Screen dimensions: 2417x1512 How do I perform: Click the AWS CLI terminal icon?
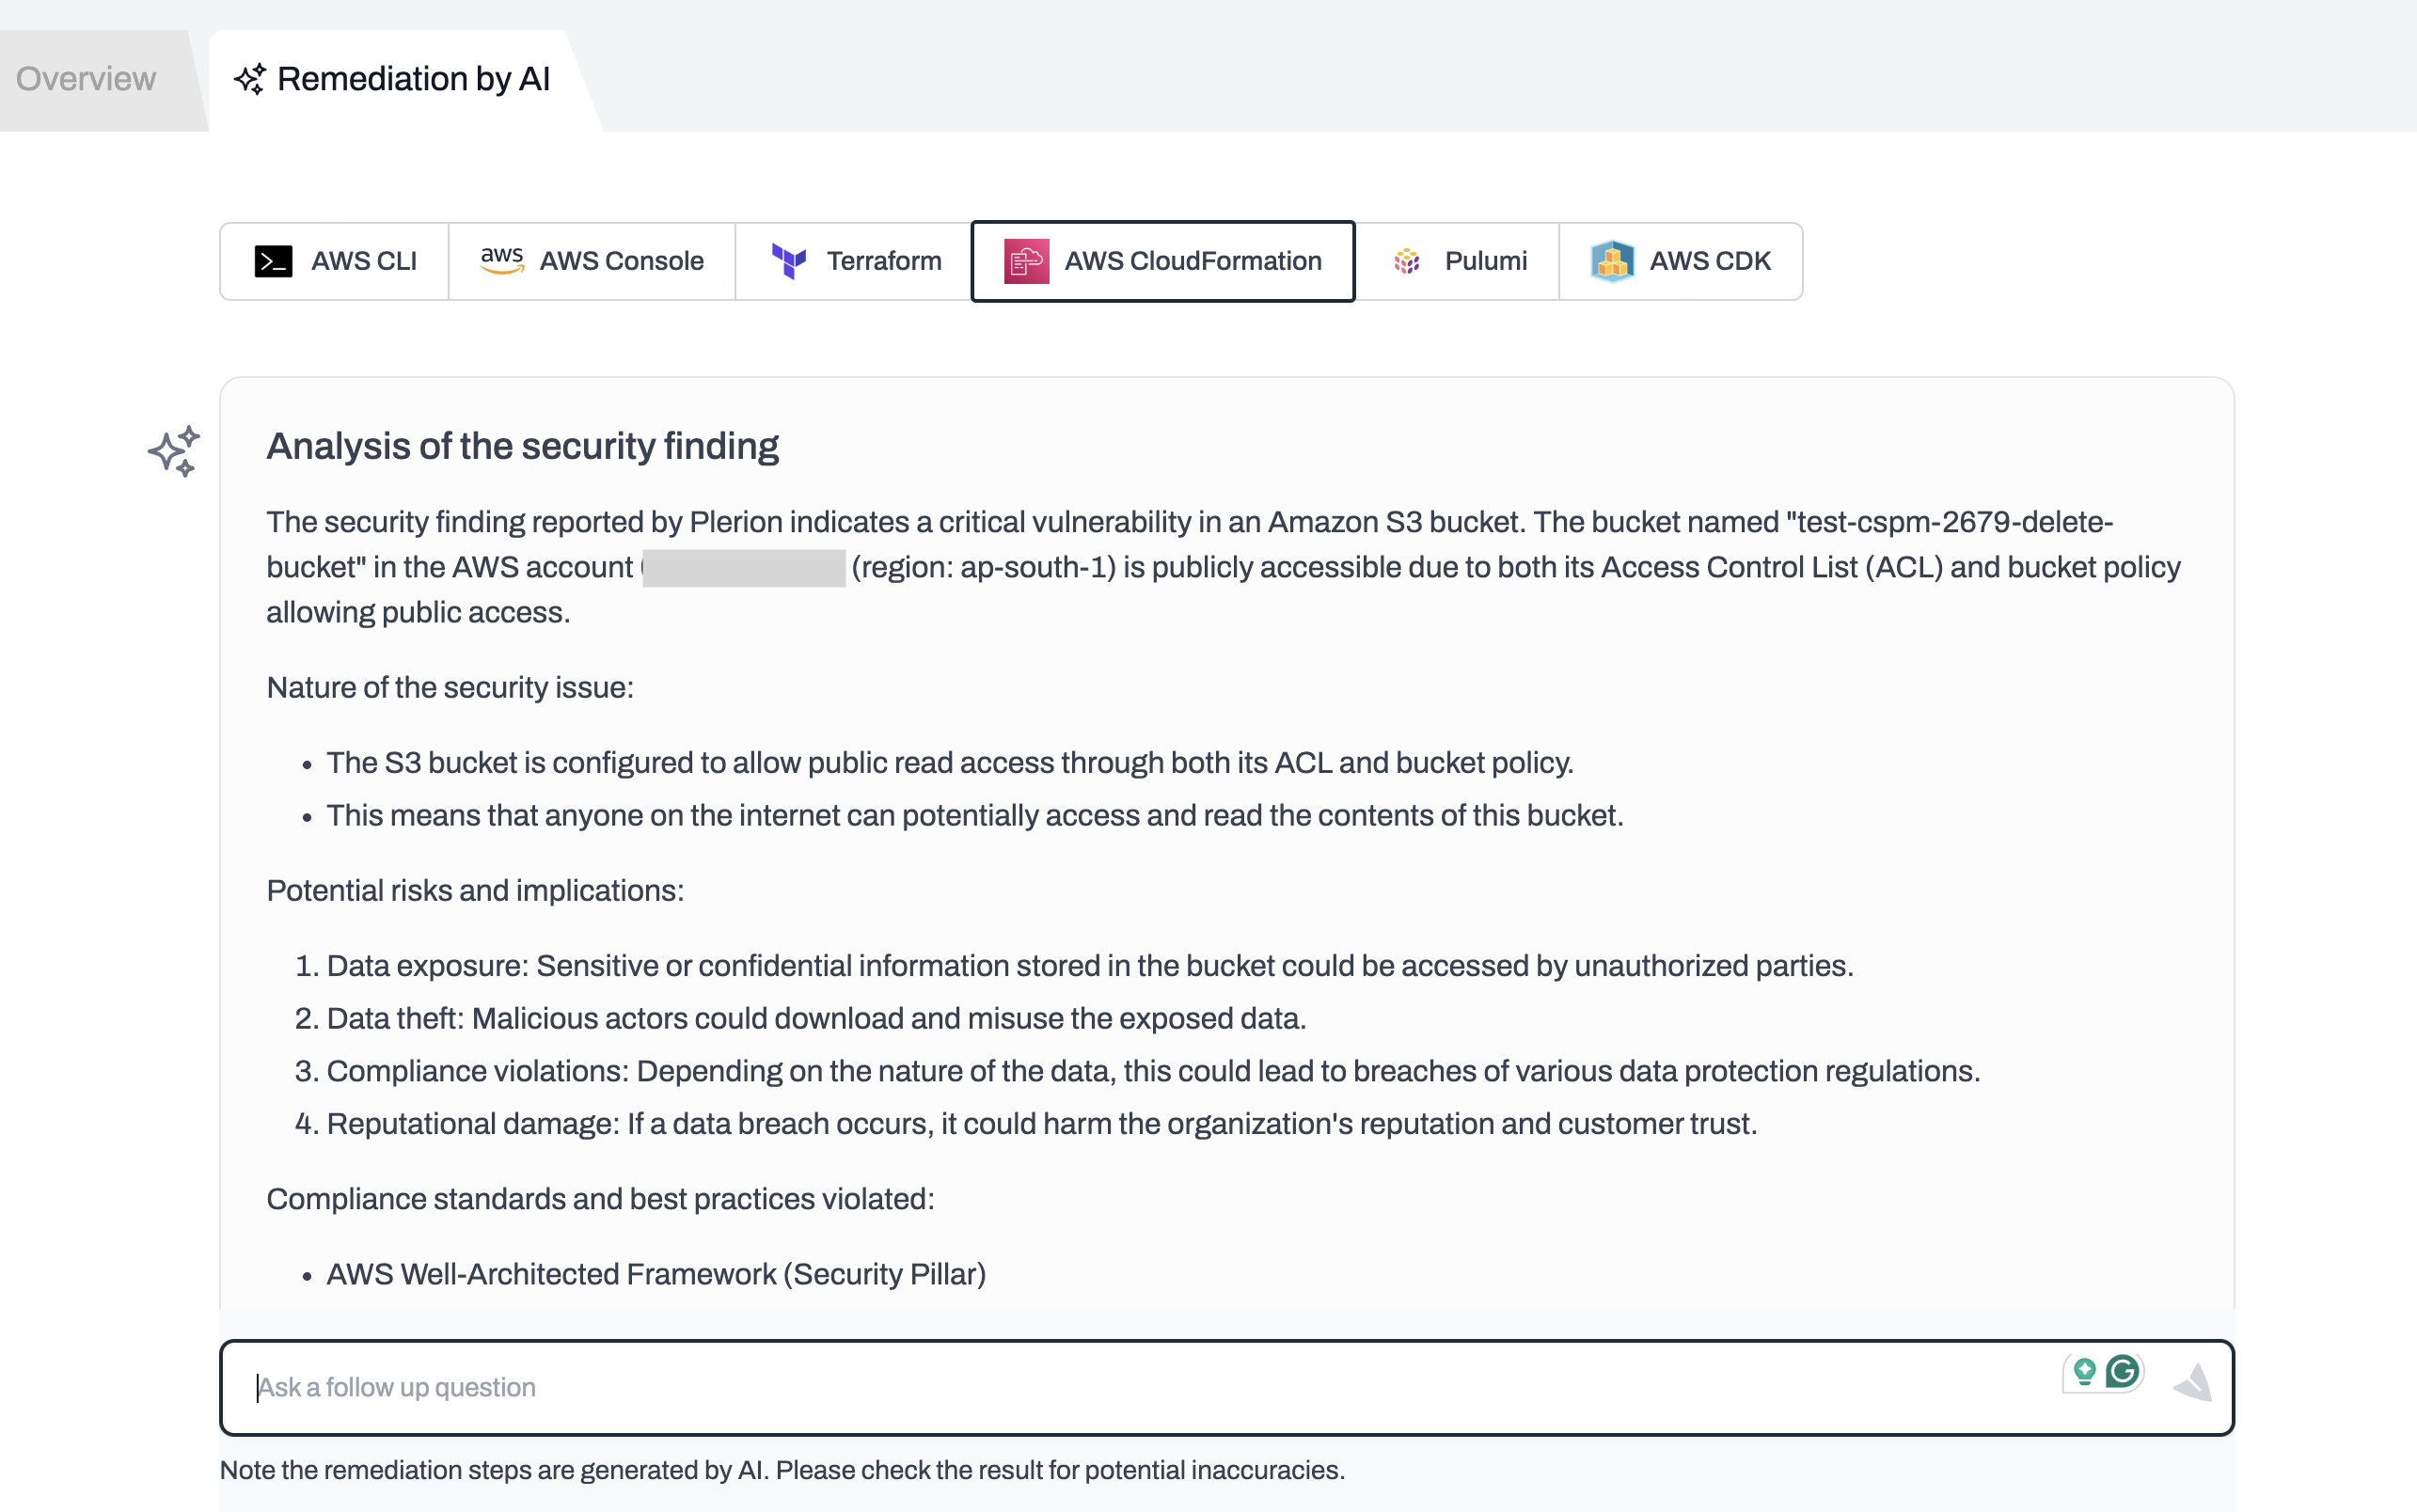(x=273, y=261)
